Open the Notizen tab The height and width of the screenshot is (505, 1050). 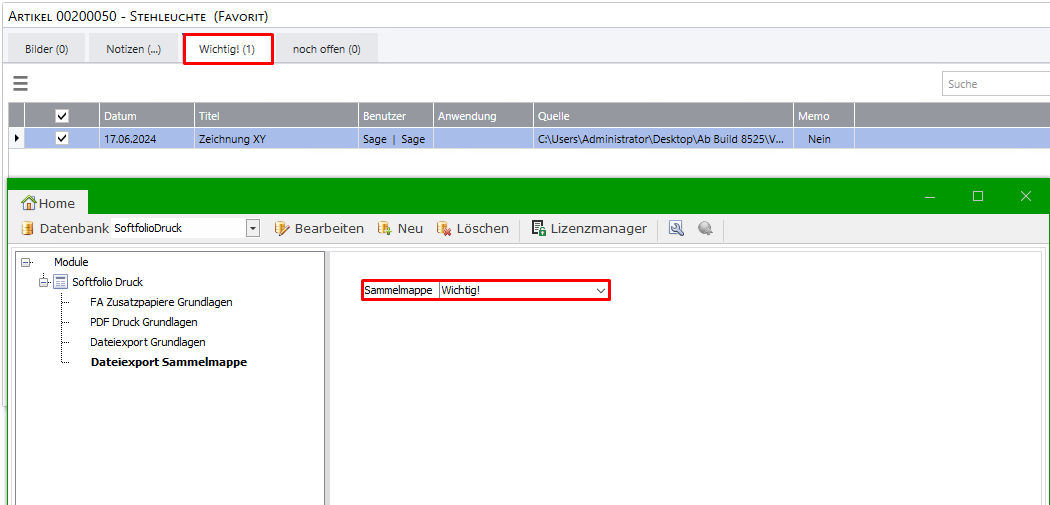133,49
